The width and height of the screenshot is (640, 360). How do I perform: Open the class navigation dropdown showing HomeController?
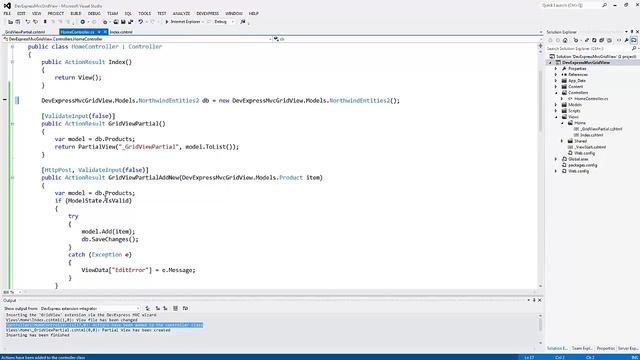point(137,39)
